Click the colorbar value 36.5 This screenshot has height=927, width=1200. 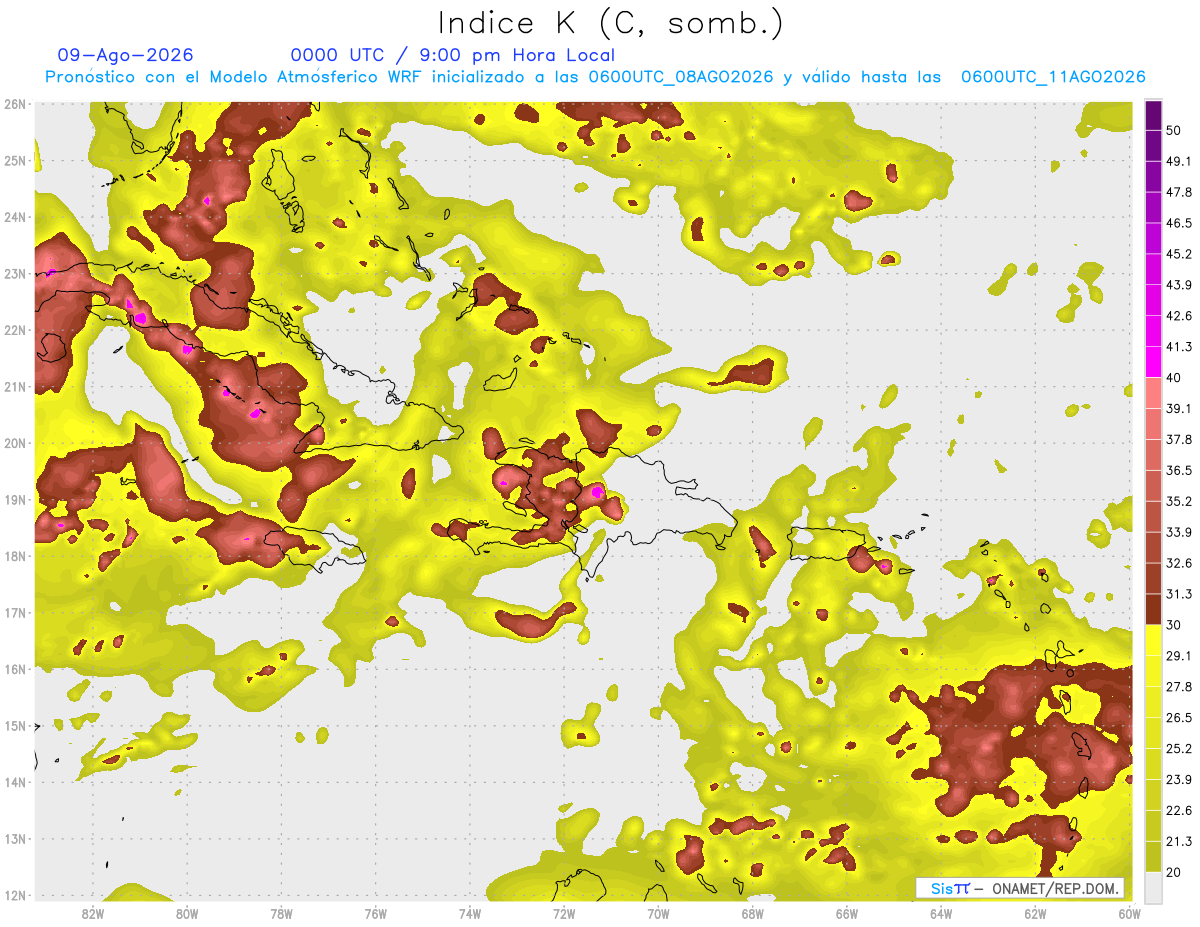click(1179, 470)
